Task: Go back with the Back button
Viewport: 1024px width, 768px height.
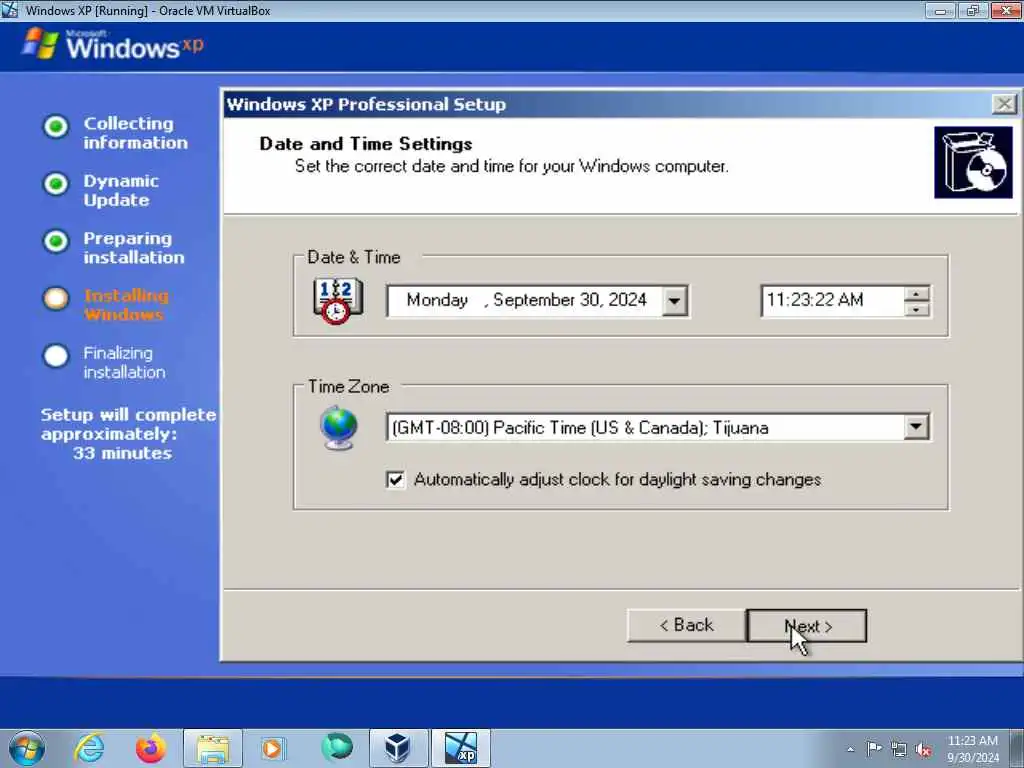Action: pyautogui.click(x=686, y=626)
